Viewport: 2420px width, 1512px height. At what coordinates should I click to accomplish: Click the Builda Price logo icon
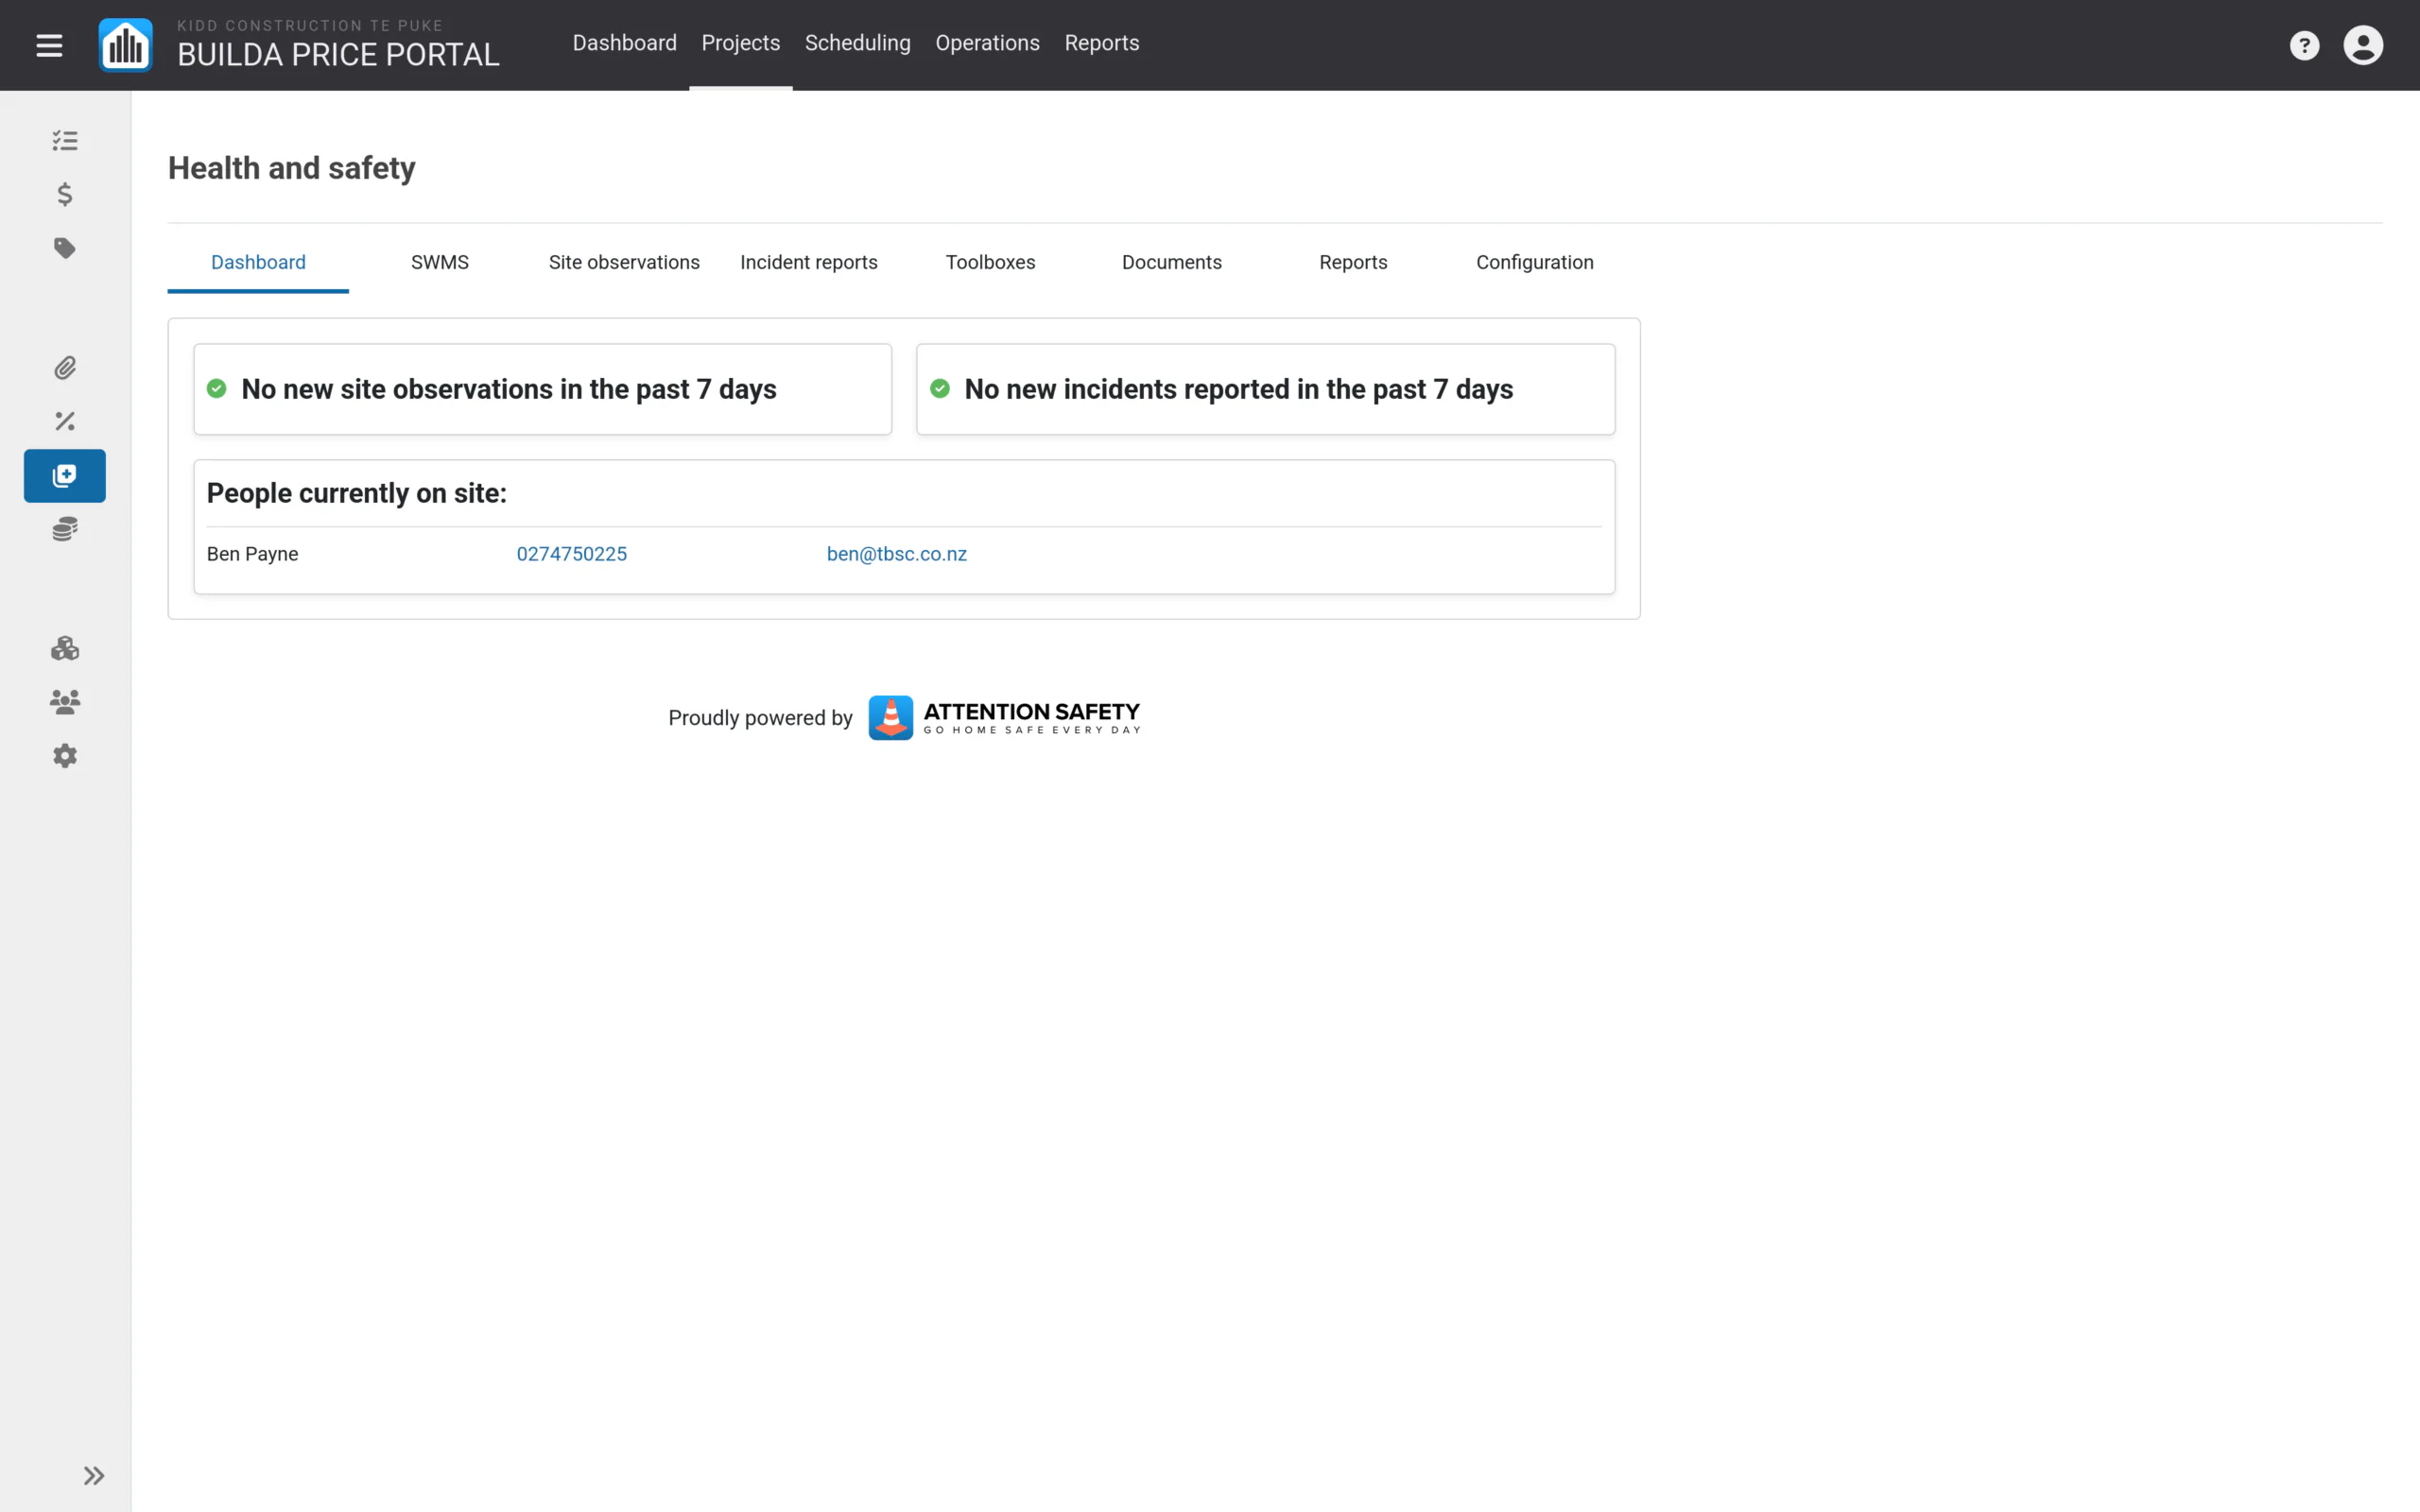pos(125,45)
